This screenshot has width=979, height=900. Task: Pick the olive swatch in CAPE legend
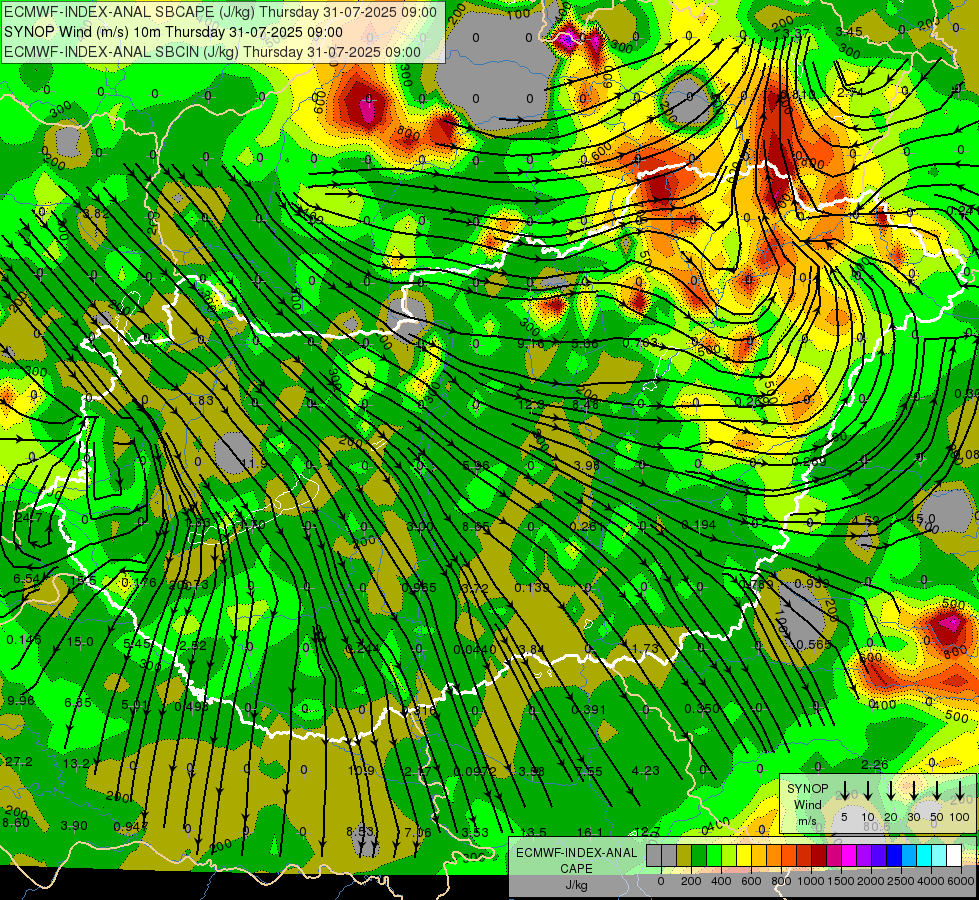tap(684, 856)
